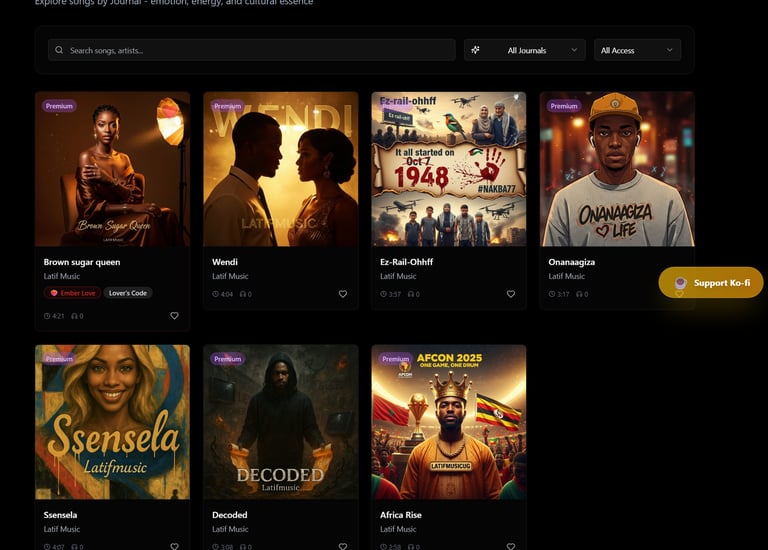The image size is (768, 550).
Task: Open the Africa Rise cover art
Action: click(x=449, y=422)
